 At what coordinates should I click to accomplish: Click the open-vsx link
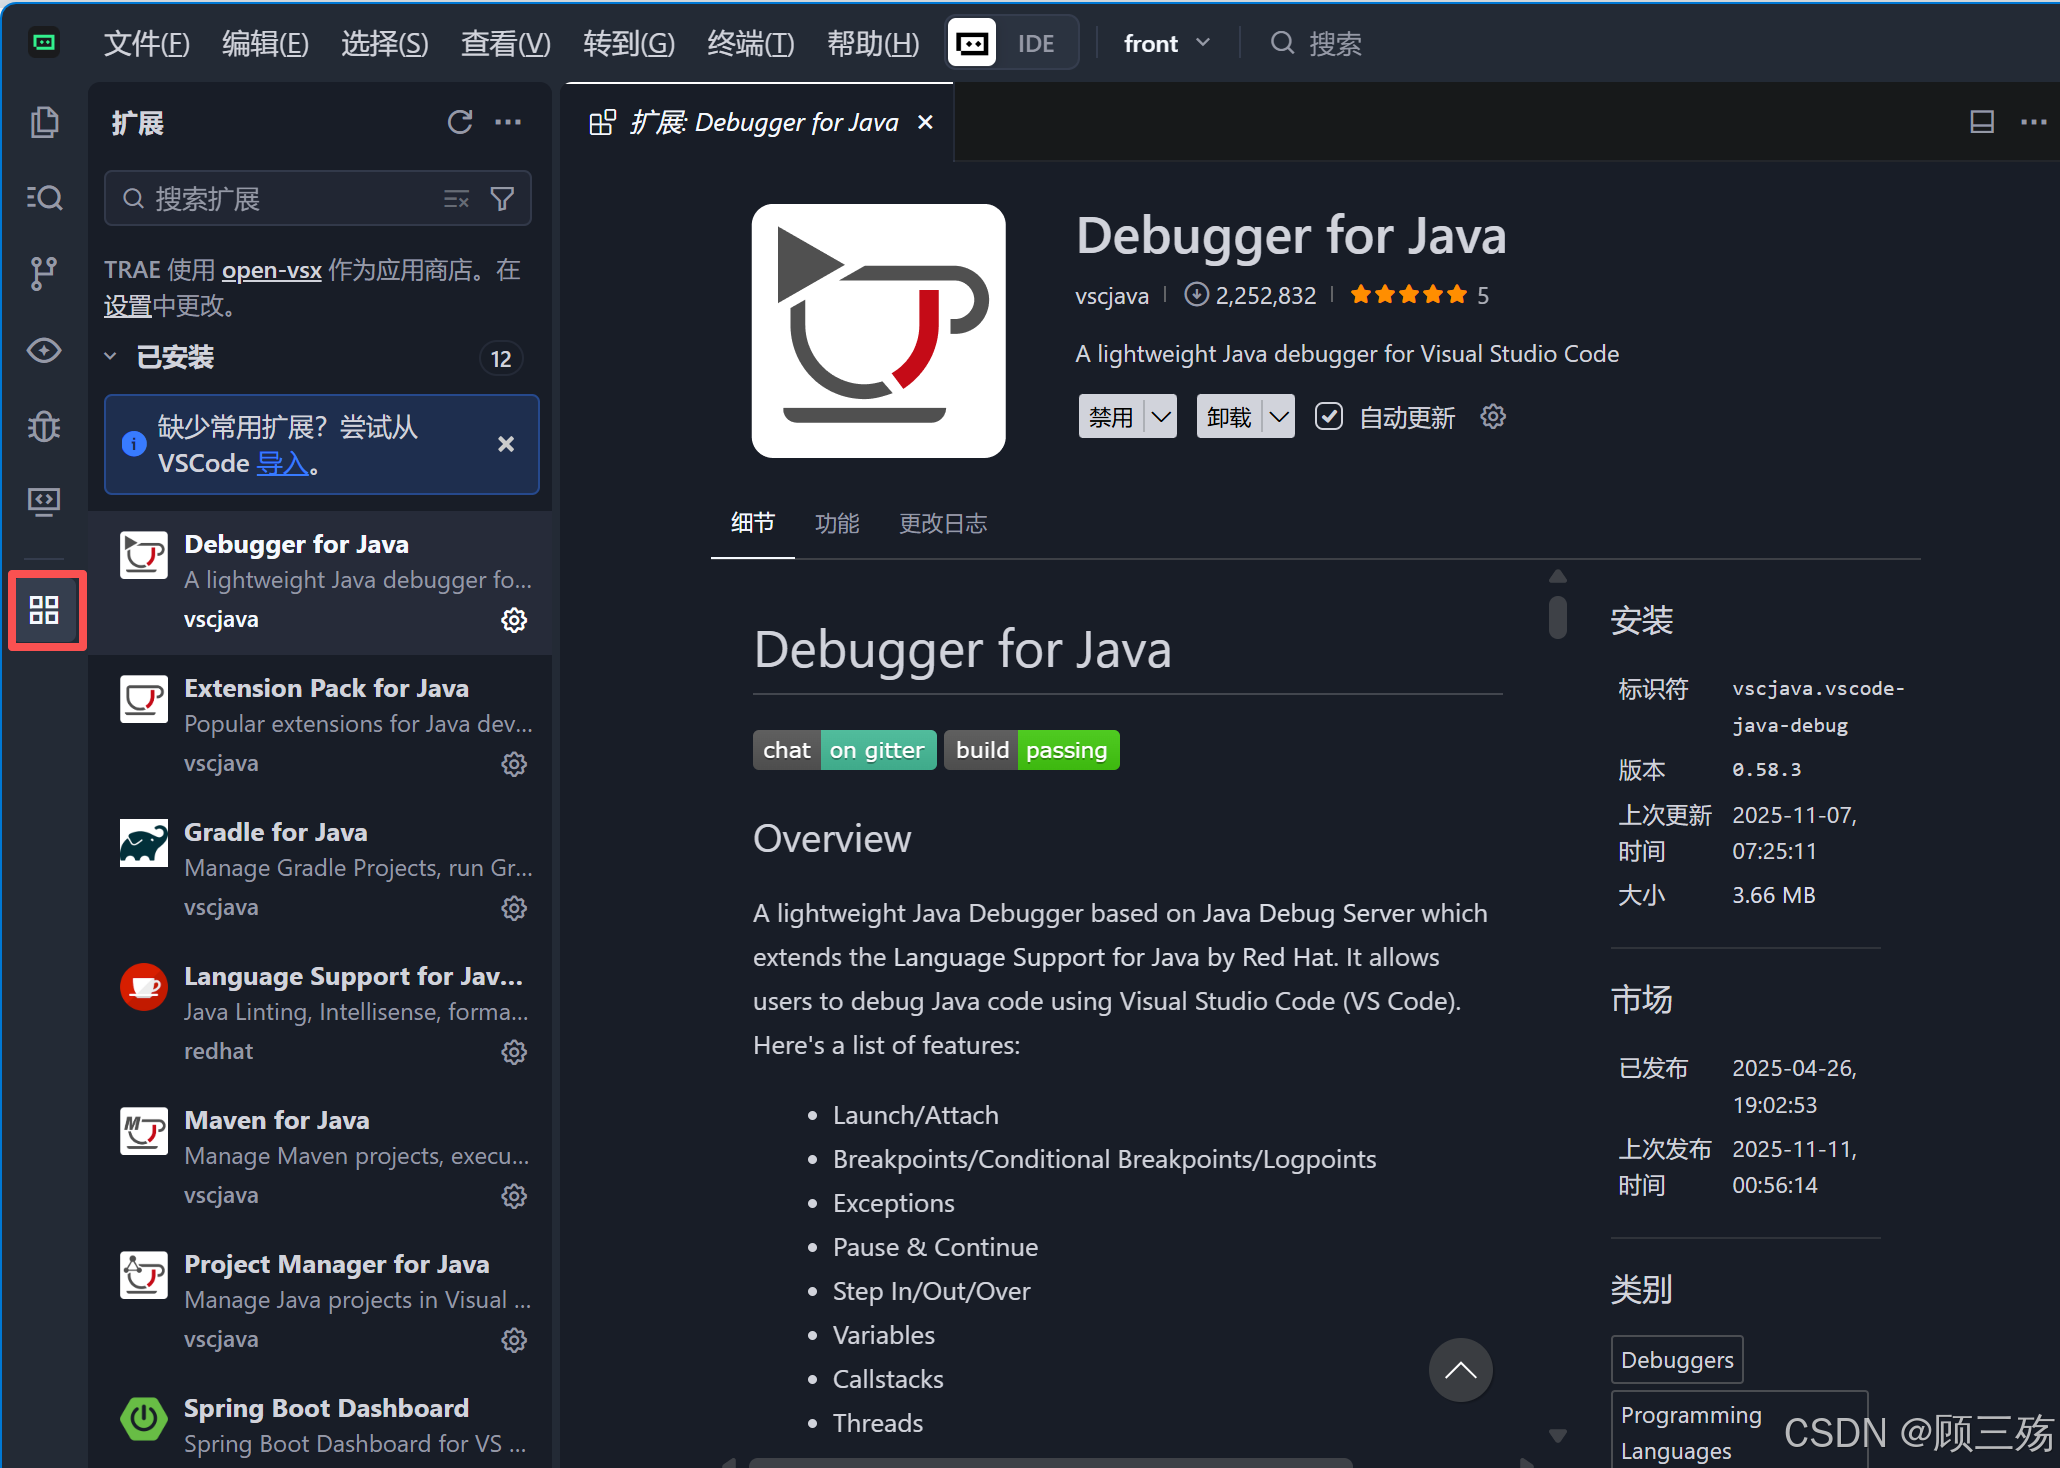(x=271, y=271)
